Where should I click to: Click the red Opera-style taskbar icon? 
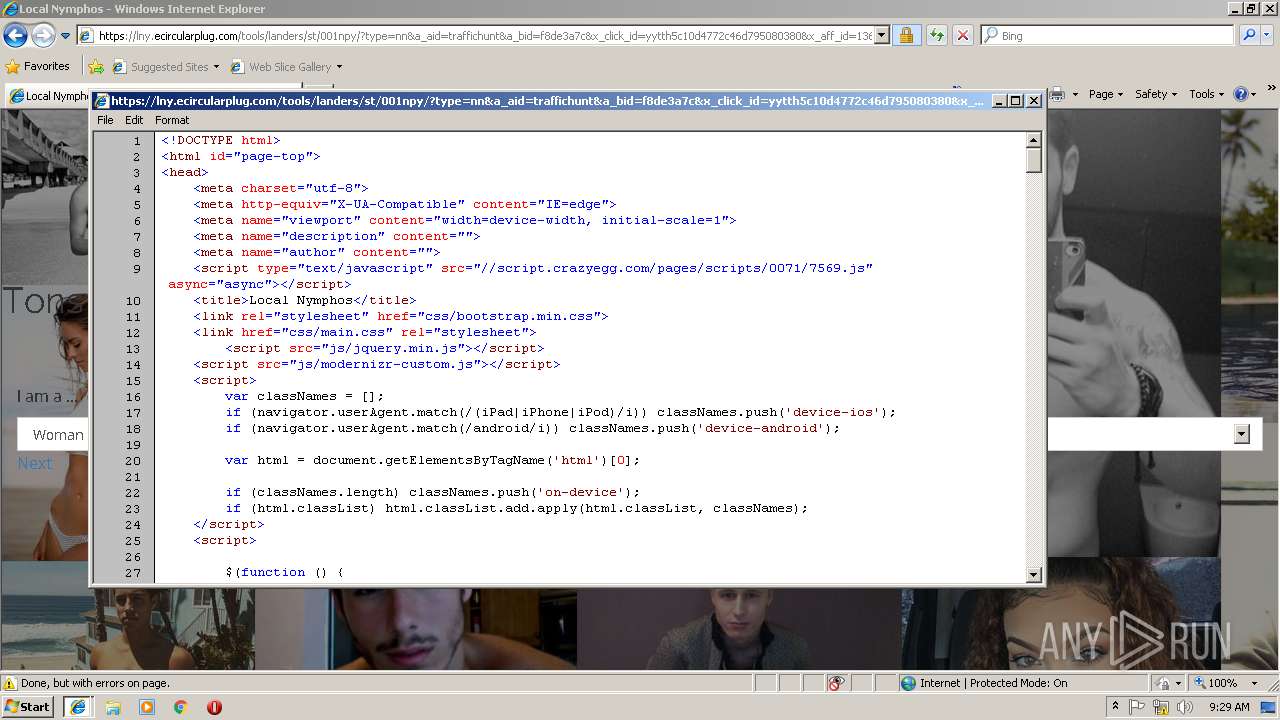pyautogui.click(x=214, y=707)
